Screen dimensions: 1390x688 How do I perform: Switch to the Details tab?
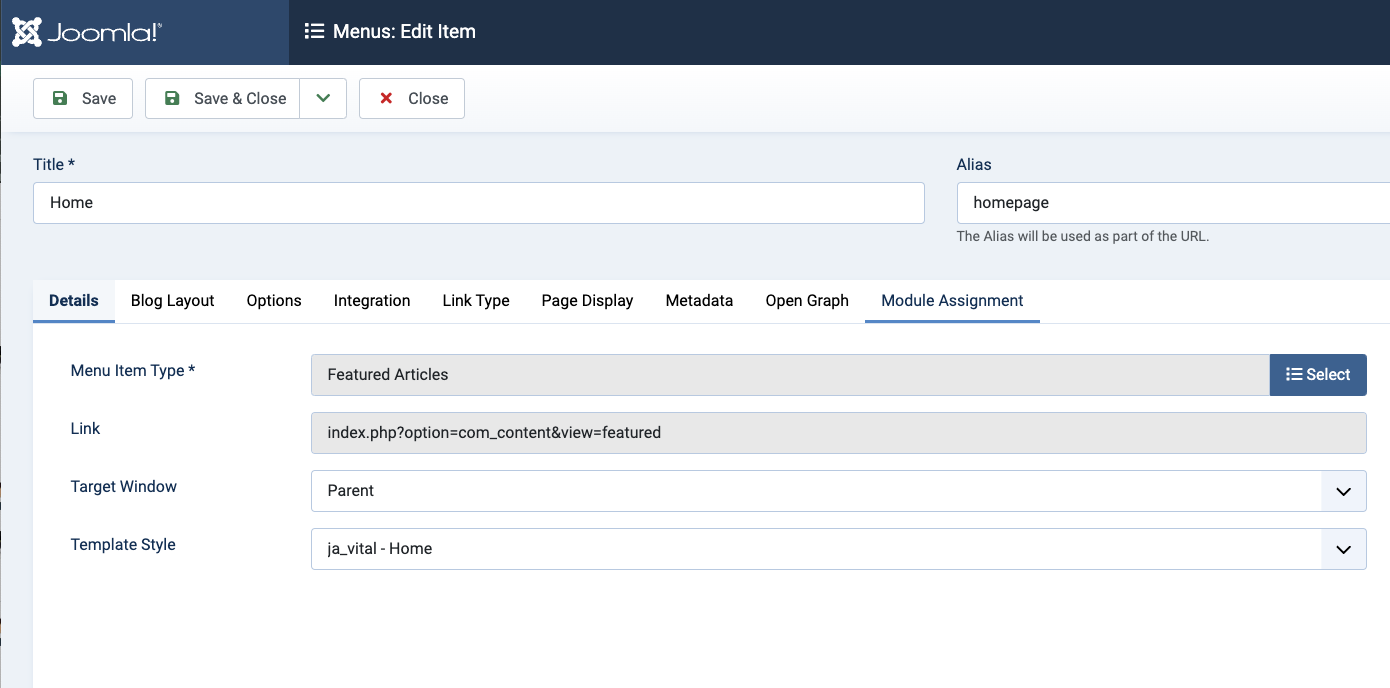click(x=74, y=300)
